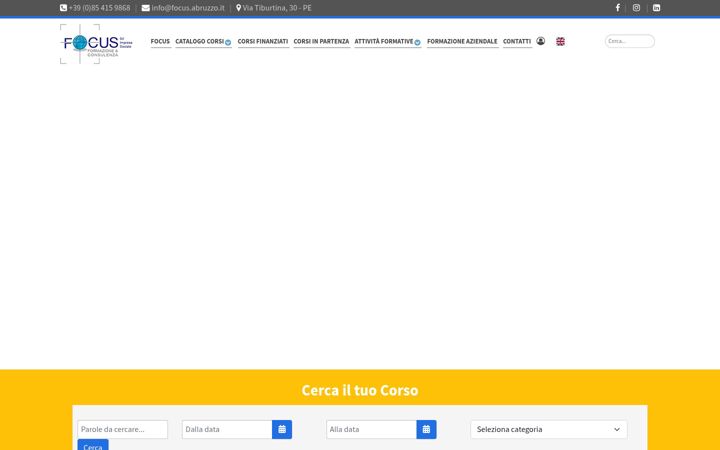Click the Alla data input field
Screen dimensions: 720x450
[371, 429]
